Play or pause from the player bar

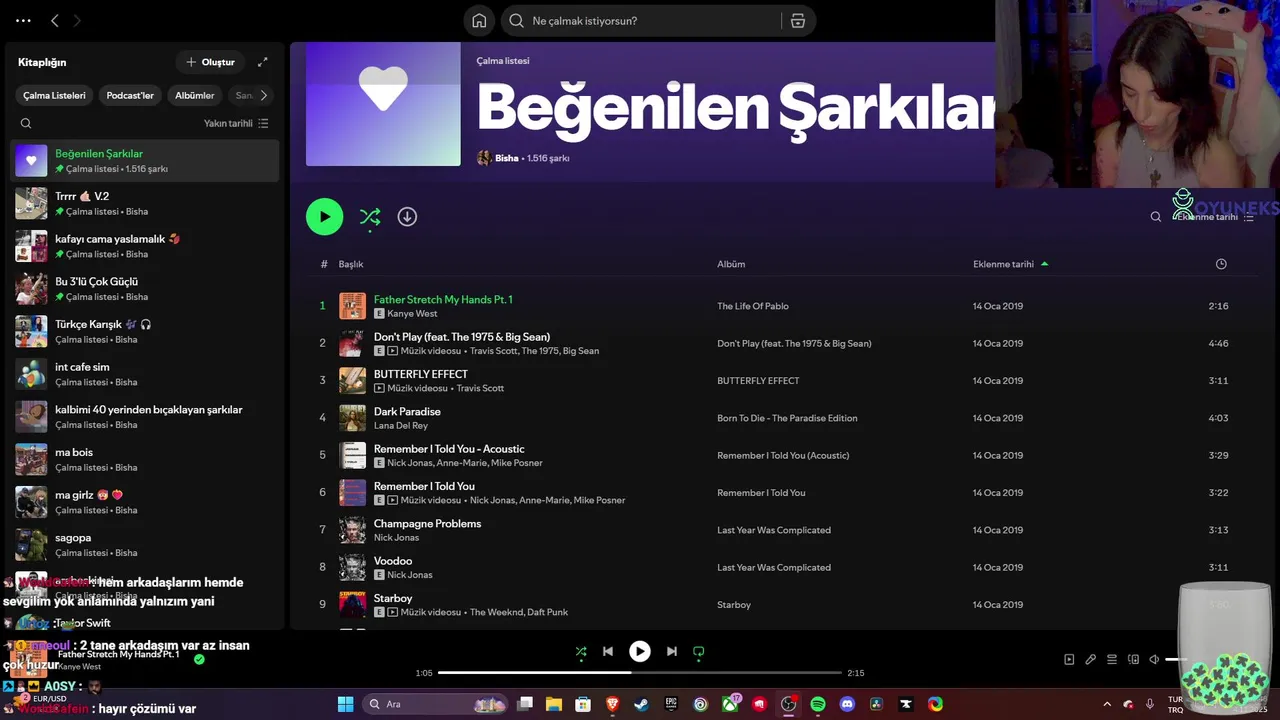click(x=640, y=652)
